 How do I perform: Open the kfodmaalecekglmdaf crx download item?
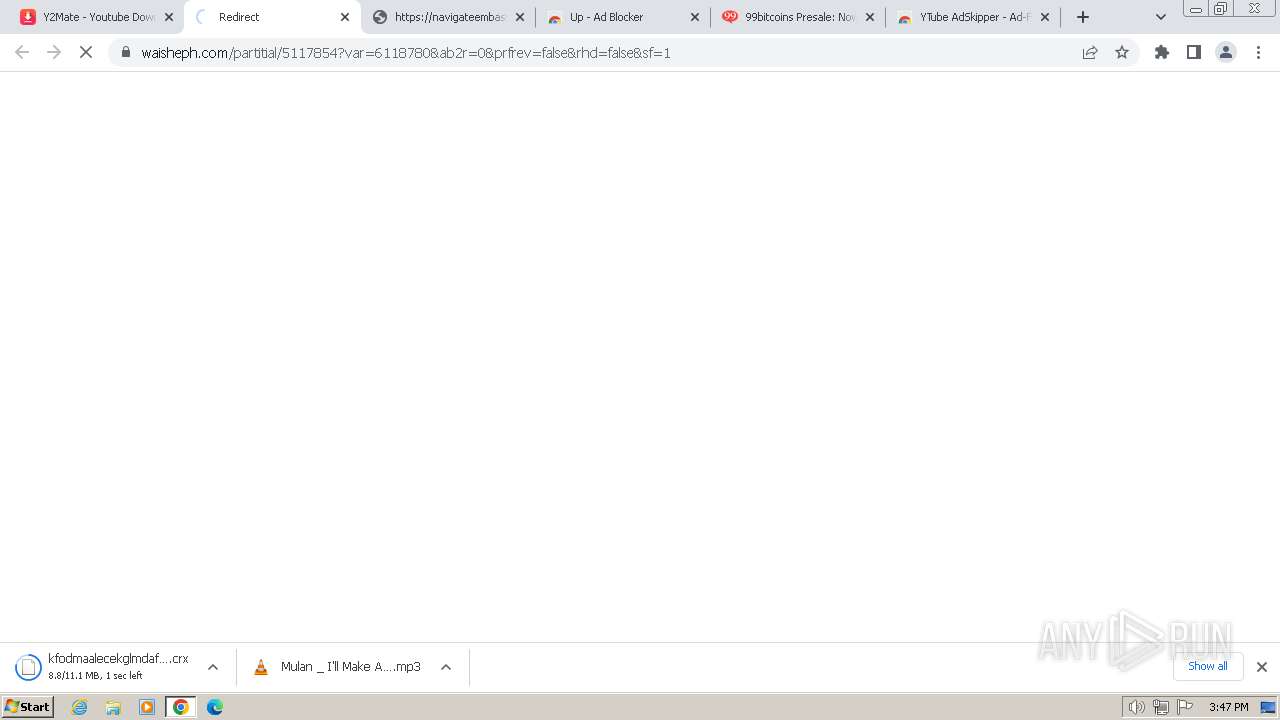pos(102,666)
